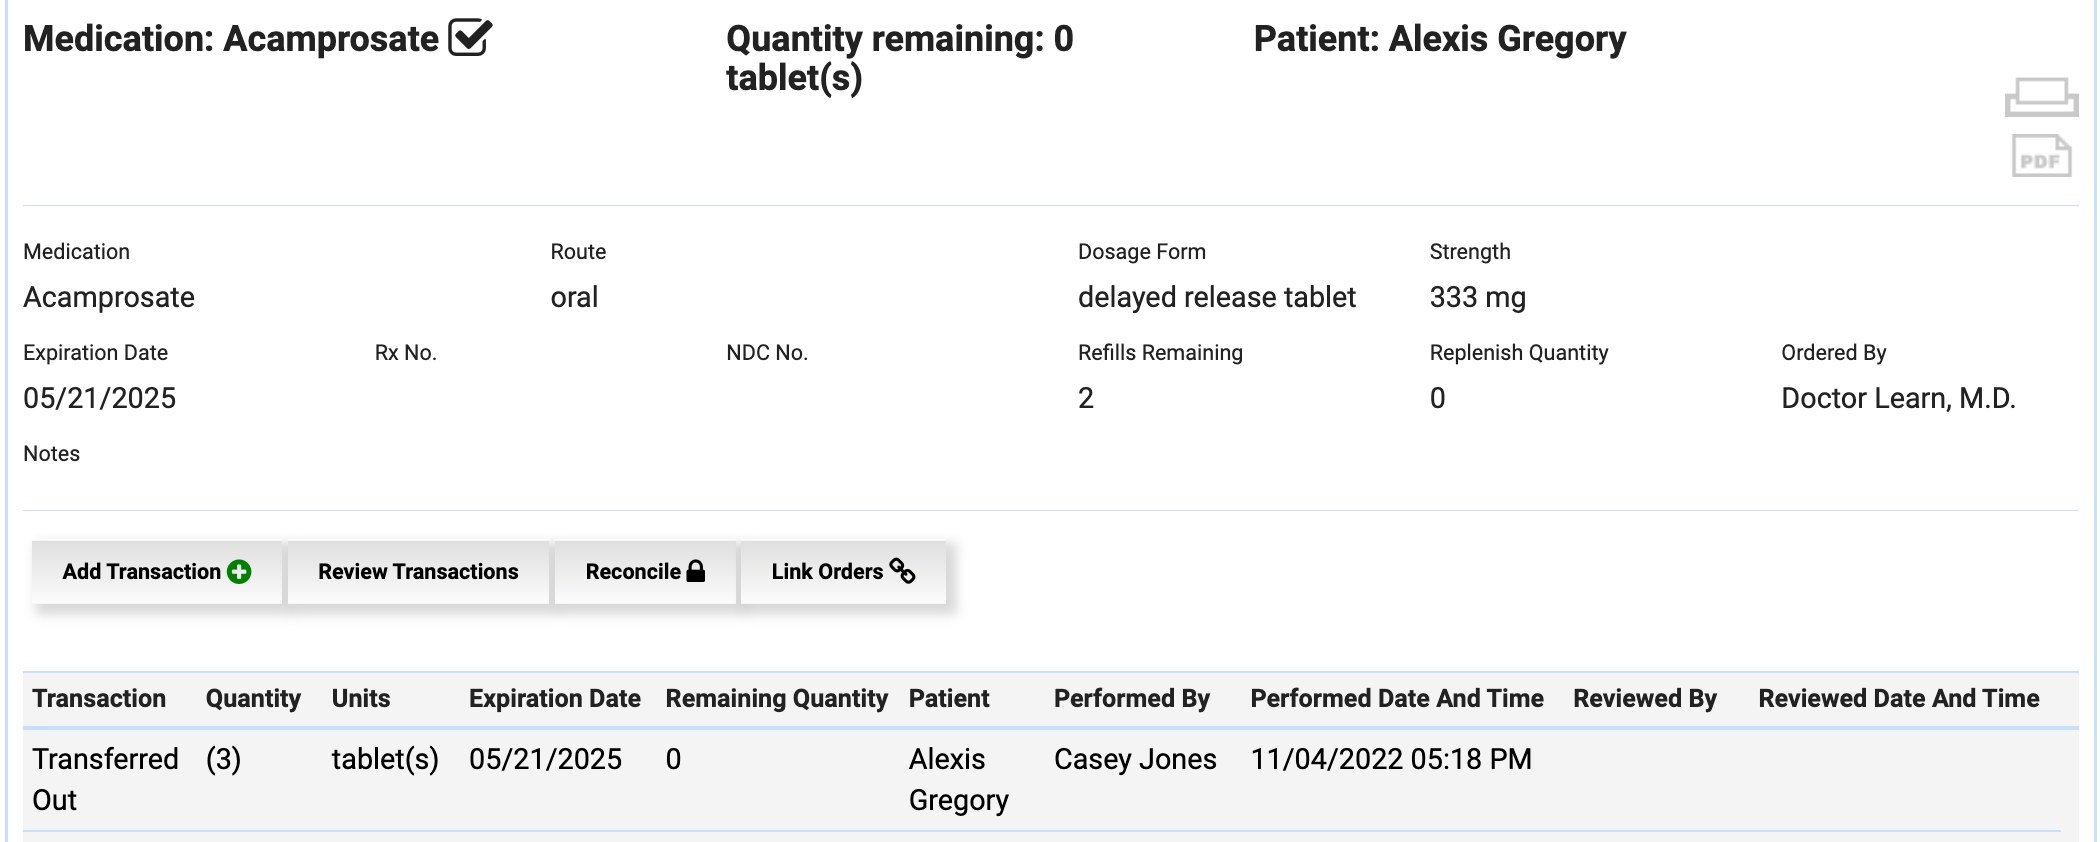Click the Performed By column header
2100x842 pixels.
[1131, 699]
